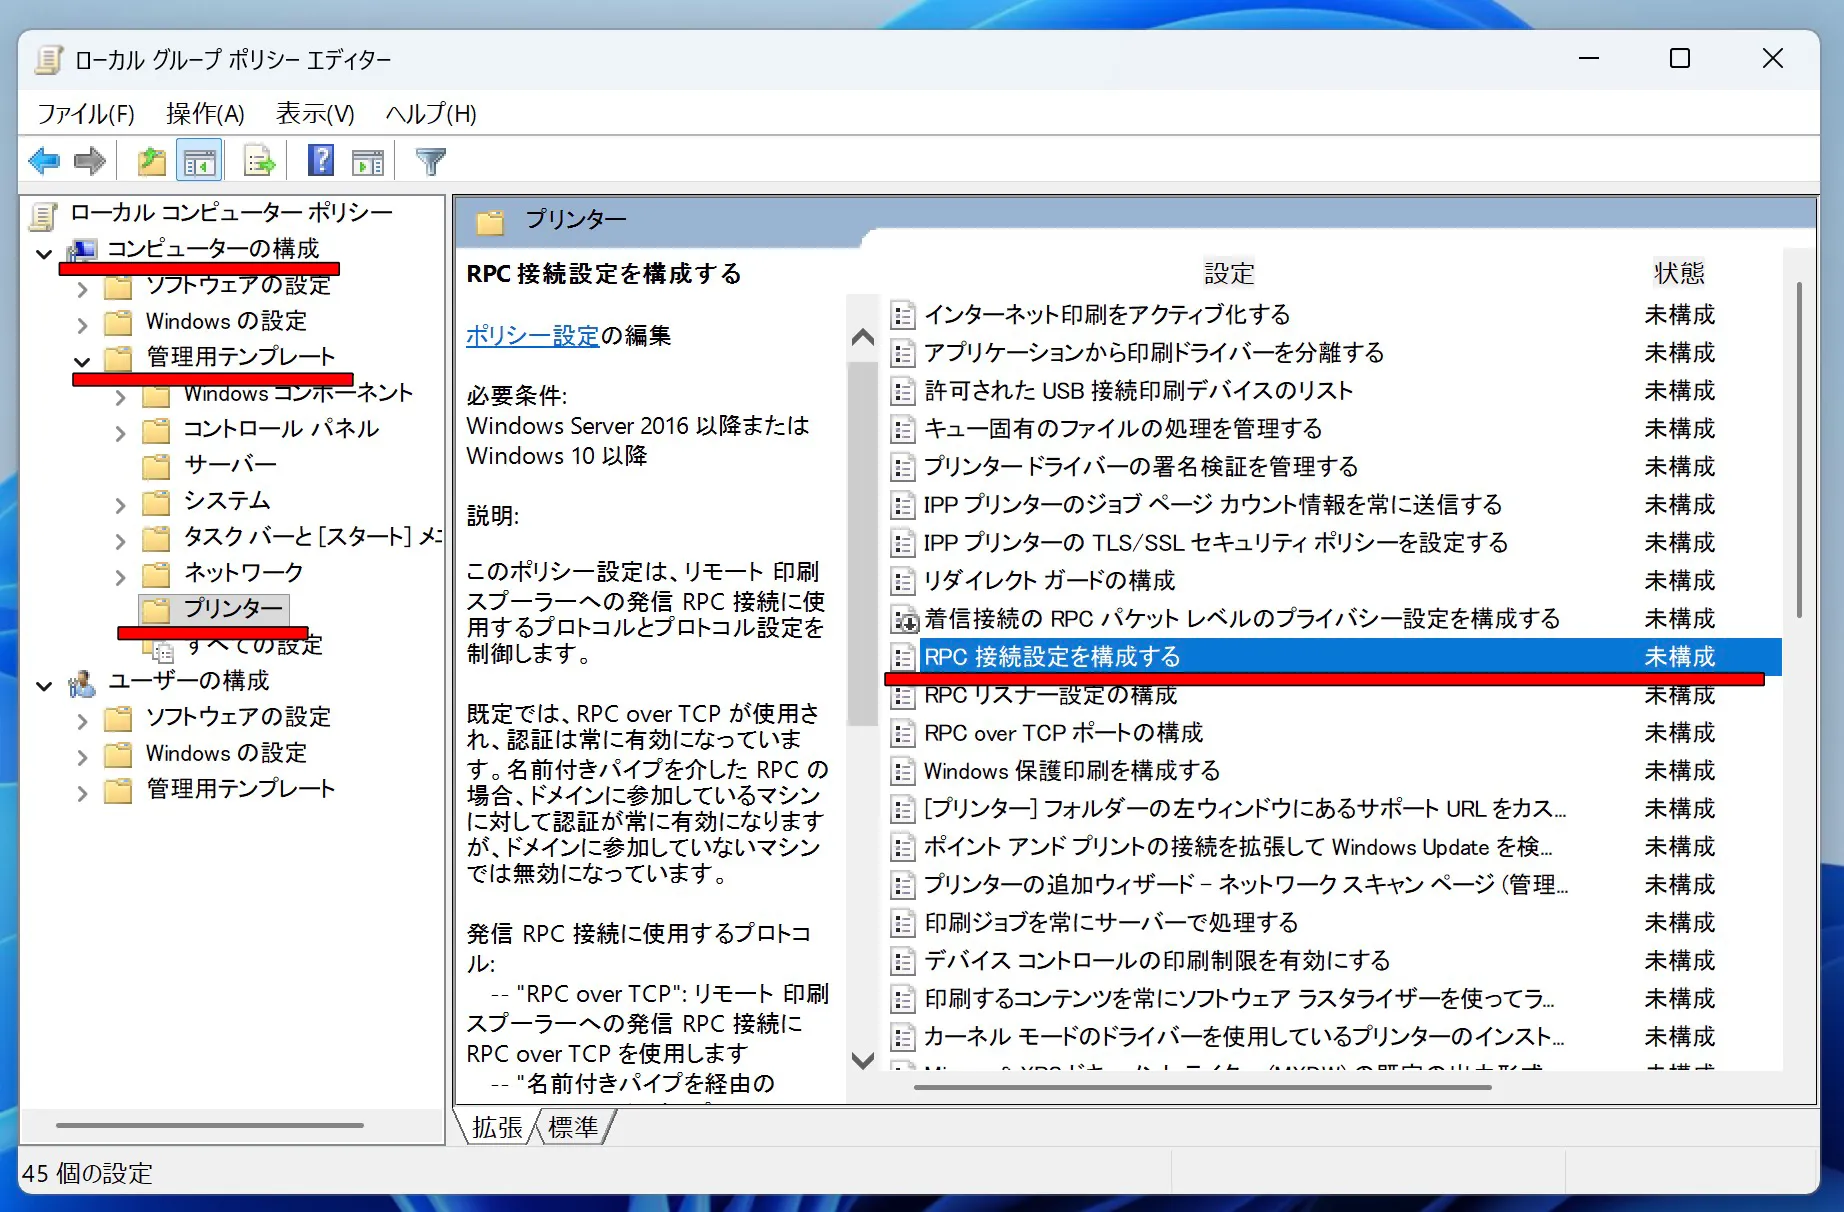
Task: Click the description pane scroll up arrow
Action: click(x=862, y=338)
